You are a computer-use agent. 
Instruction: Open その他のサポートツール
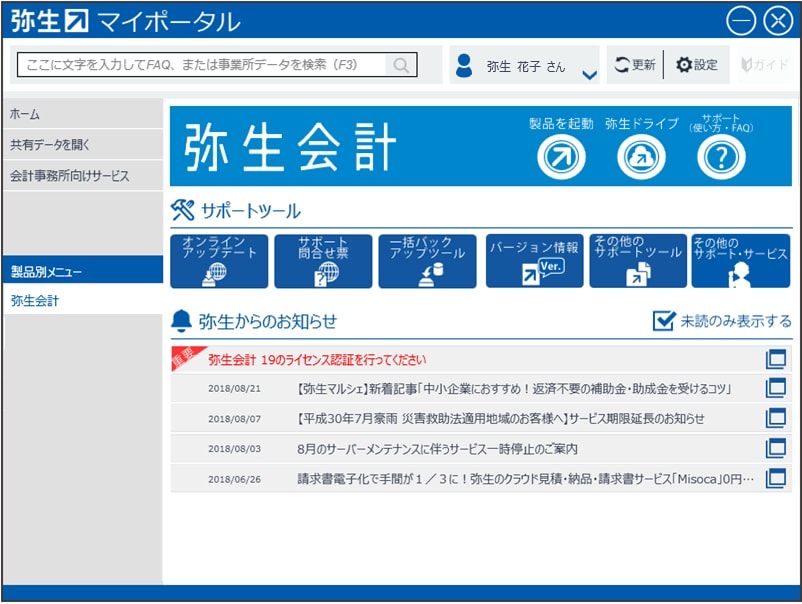637,261
